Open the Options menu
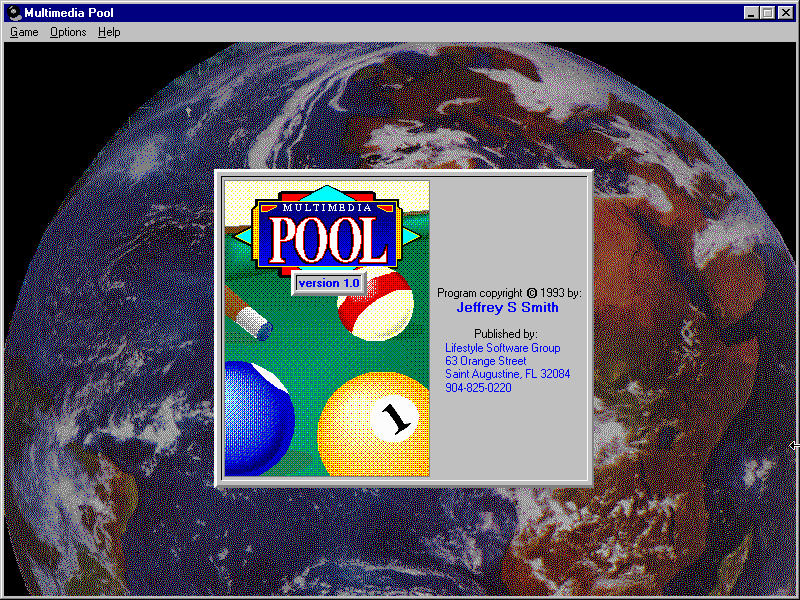 [68, 32]
